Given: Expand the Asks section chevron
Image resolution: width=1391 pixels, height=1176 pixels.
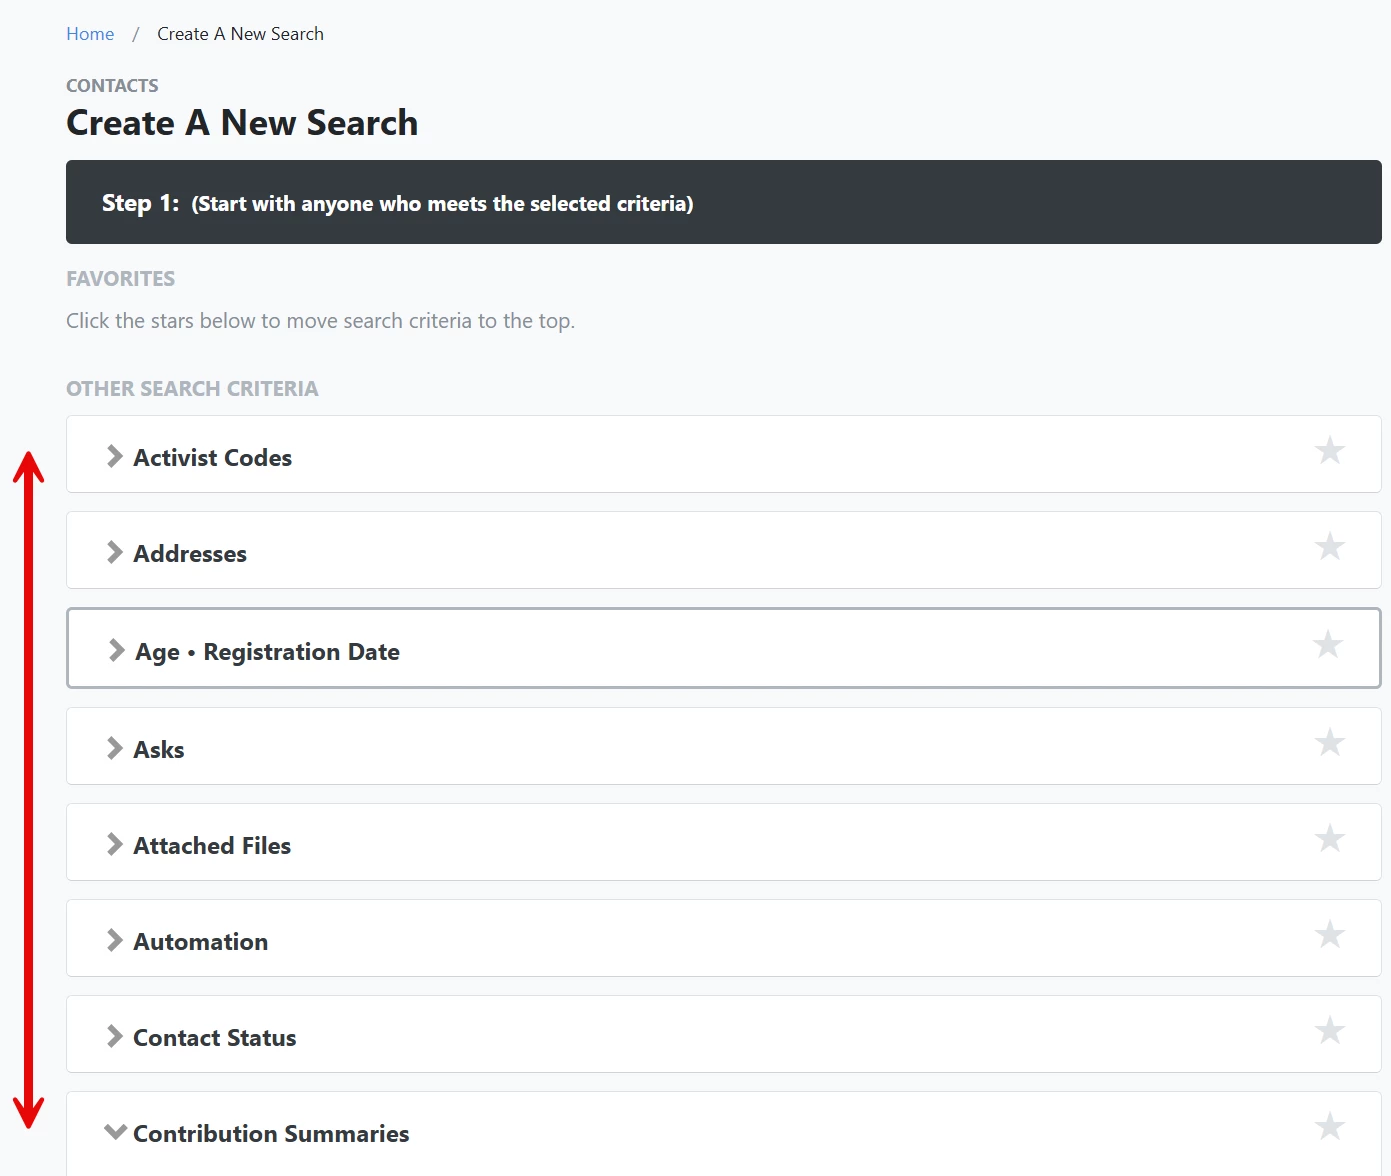Looking at the screenshot, I should point(114,748).
